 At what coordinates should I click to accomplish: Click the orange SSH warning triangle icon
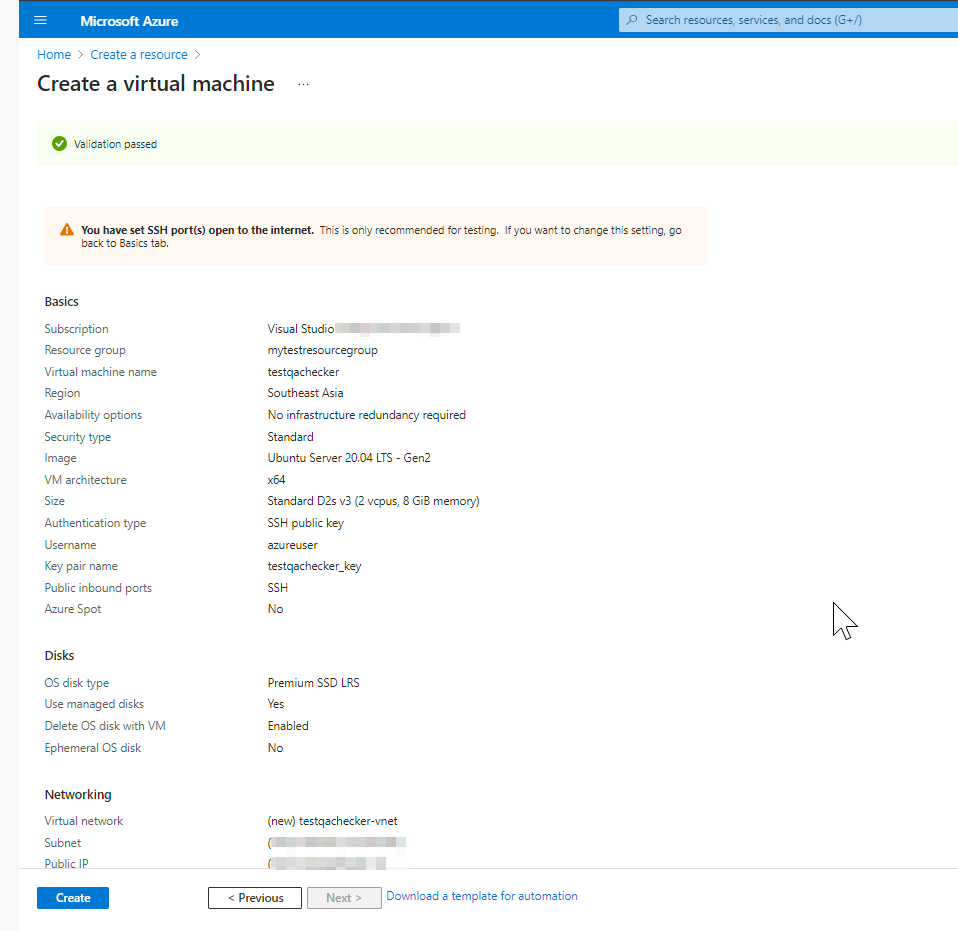tap(67, 230)
